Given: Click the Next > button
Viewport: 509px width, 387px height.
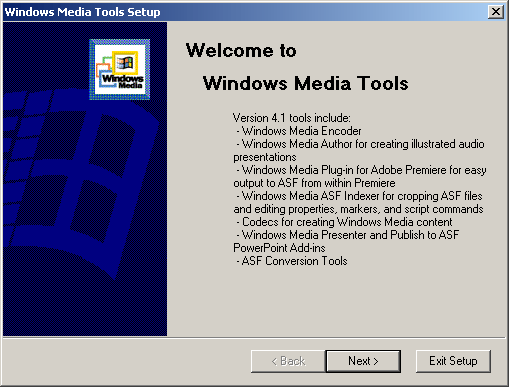Looking at the screenshot, I should click(x=363, y=361).
